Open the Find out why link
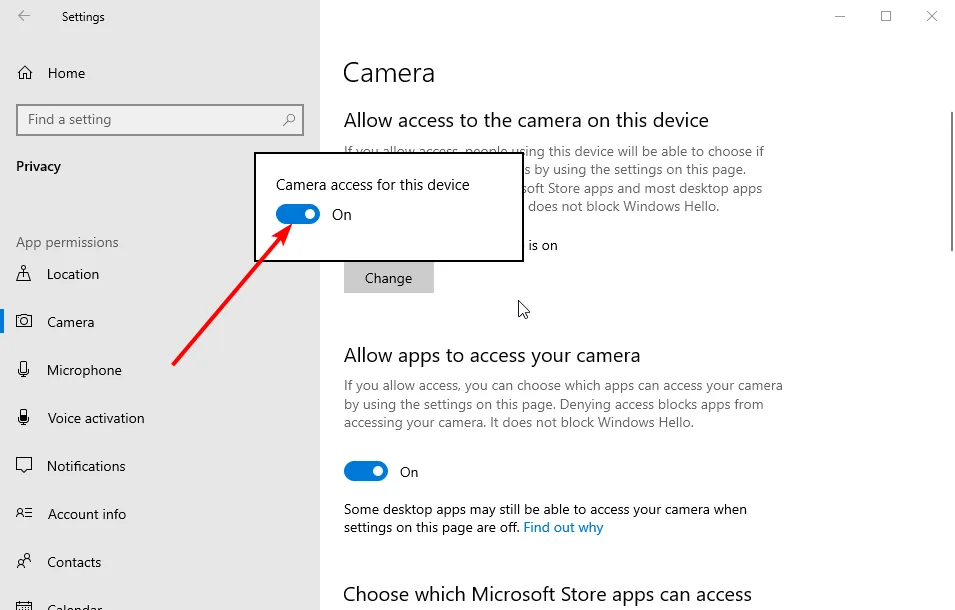 [x=563, y=527]
